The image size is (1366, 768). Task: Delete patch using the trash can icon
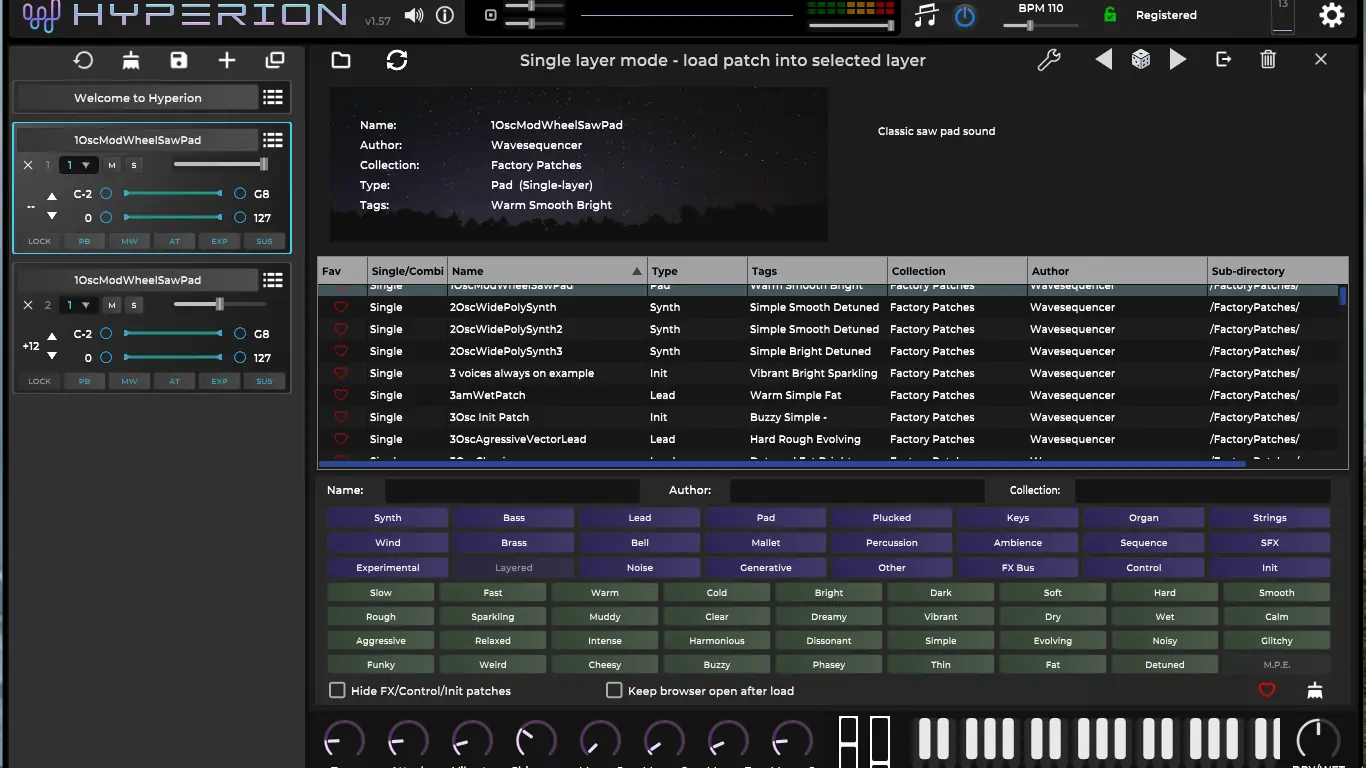click(x=1268, y=60)
